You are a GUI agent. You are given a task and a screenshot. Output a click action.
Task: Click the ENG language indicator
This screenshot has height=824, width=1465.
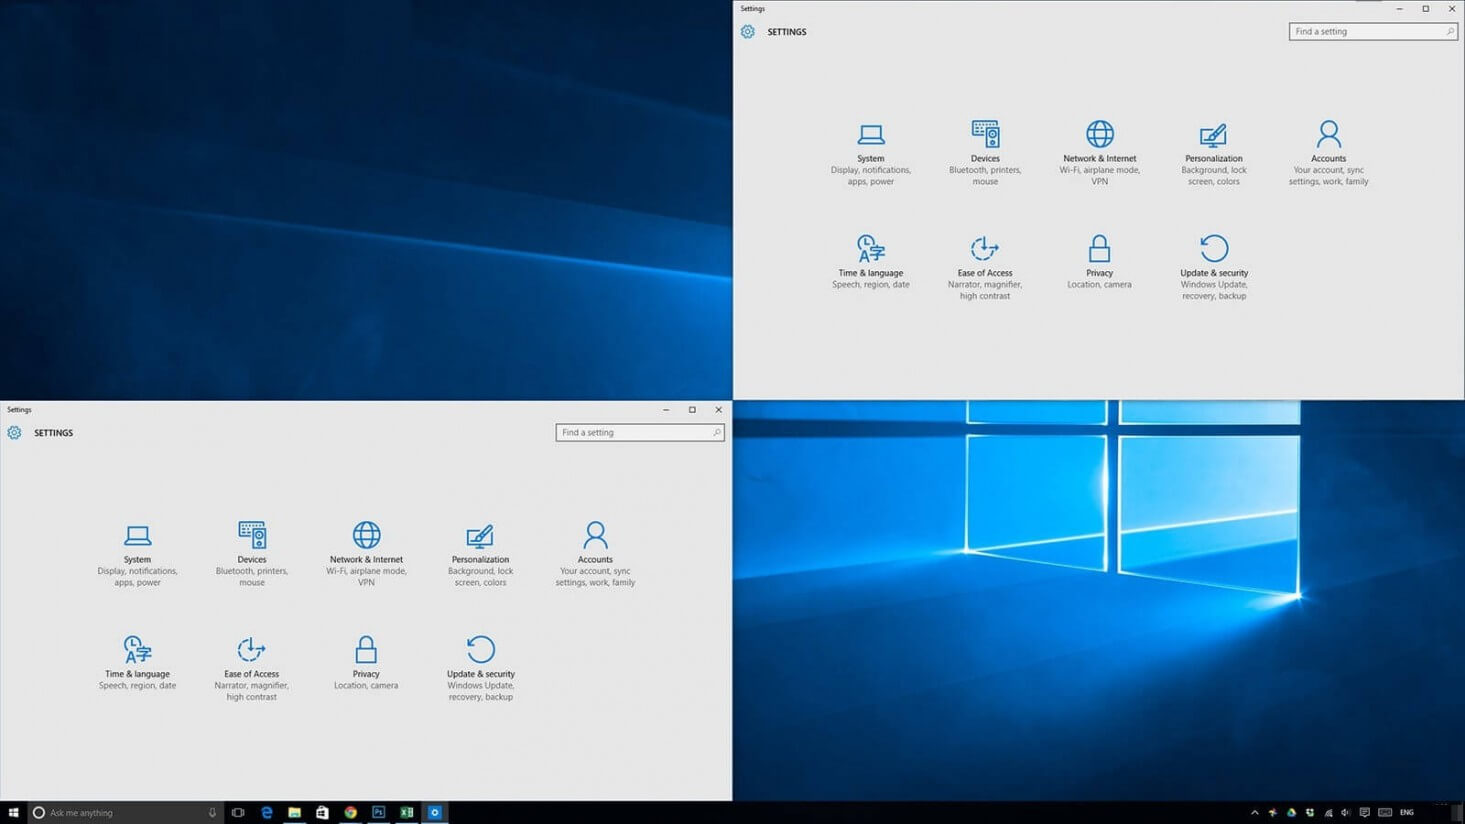[x=1405, y=812]
